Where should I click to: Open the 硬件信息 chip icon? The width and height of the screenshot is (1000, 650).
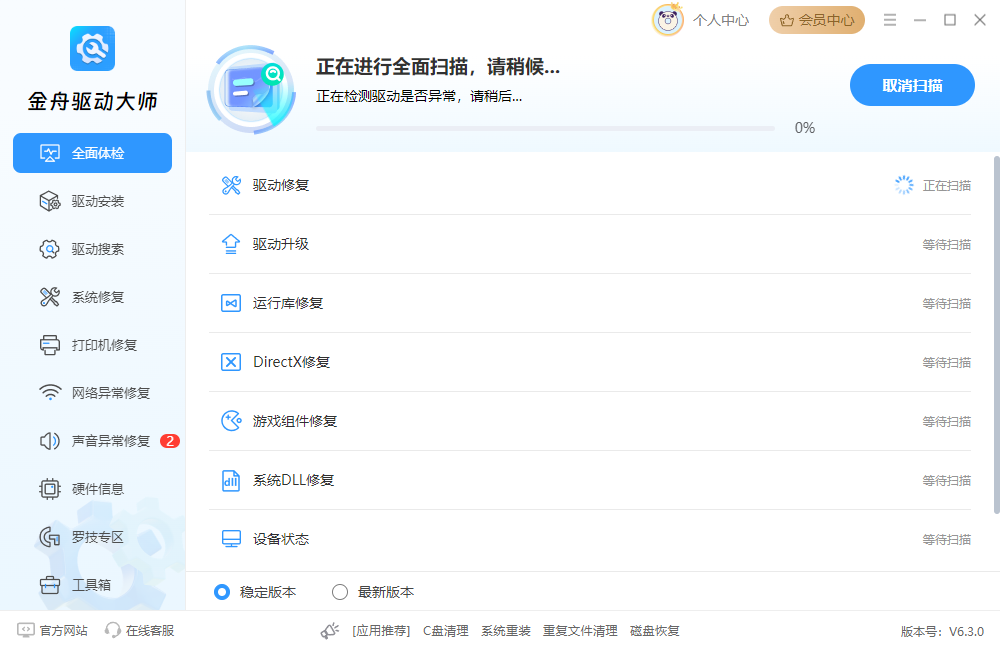point(50,488)
